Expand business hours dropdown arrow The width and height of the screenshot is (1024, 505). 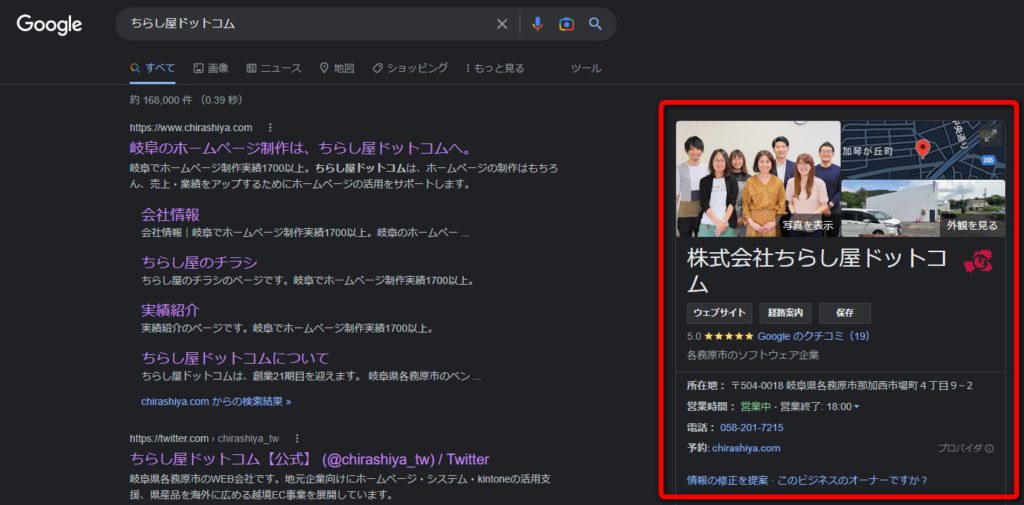tap(857, 407)
